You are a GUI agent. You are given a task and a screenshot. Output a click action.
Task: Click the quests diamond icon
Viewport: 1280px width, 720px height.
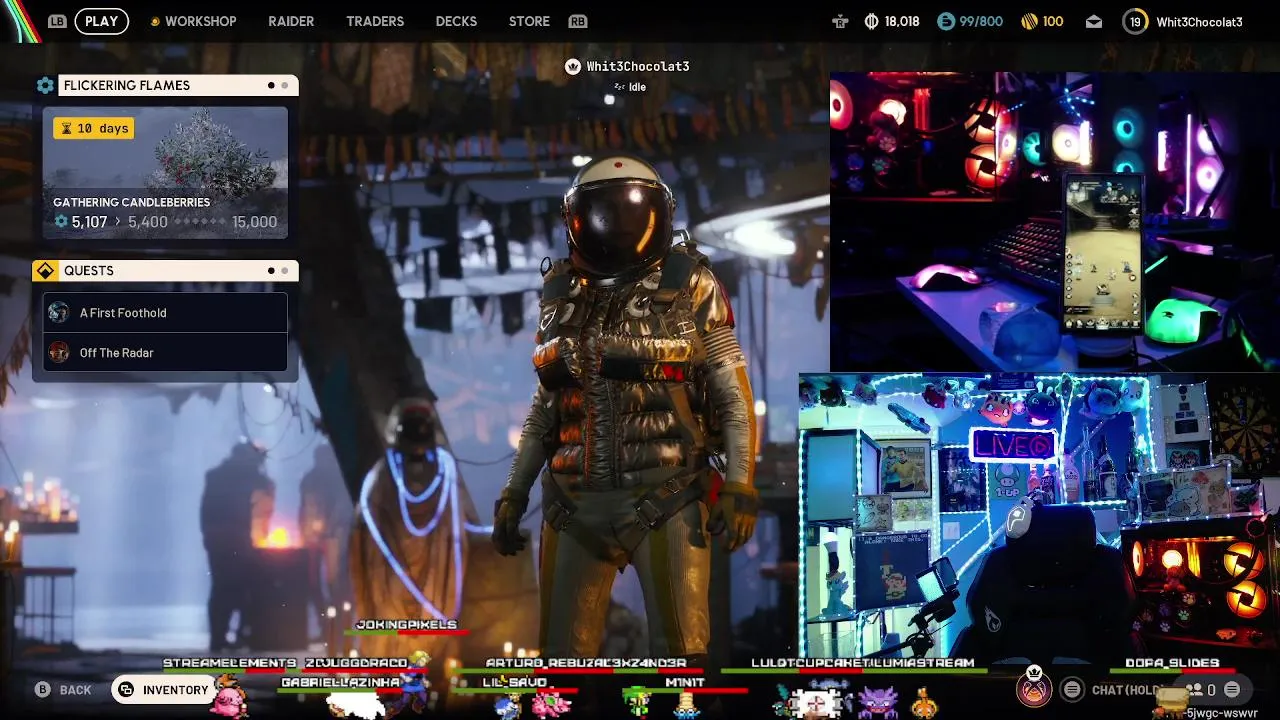tap(45, 271)
